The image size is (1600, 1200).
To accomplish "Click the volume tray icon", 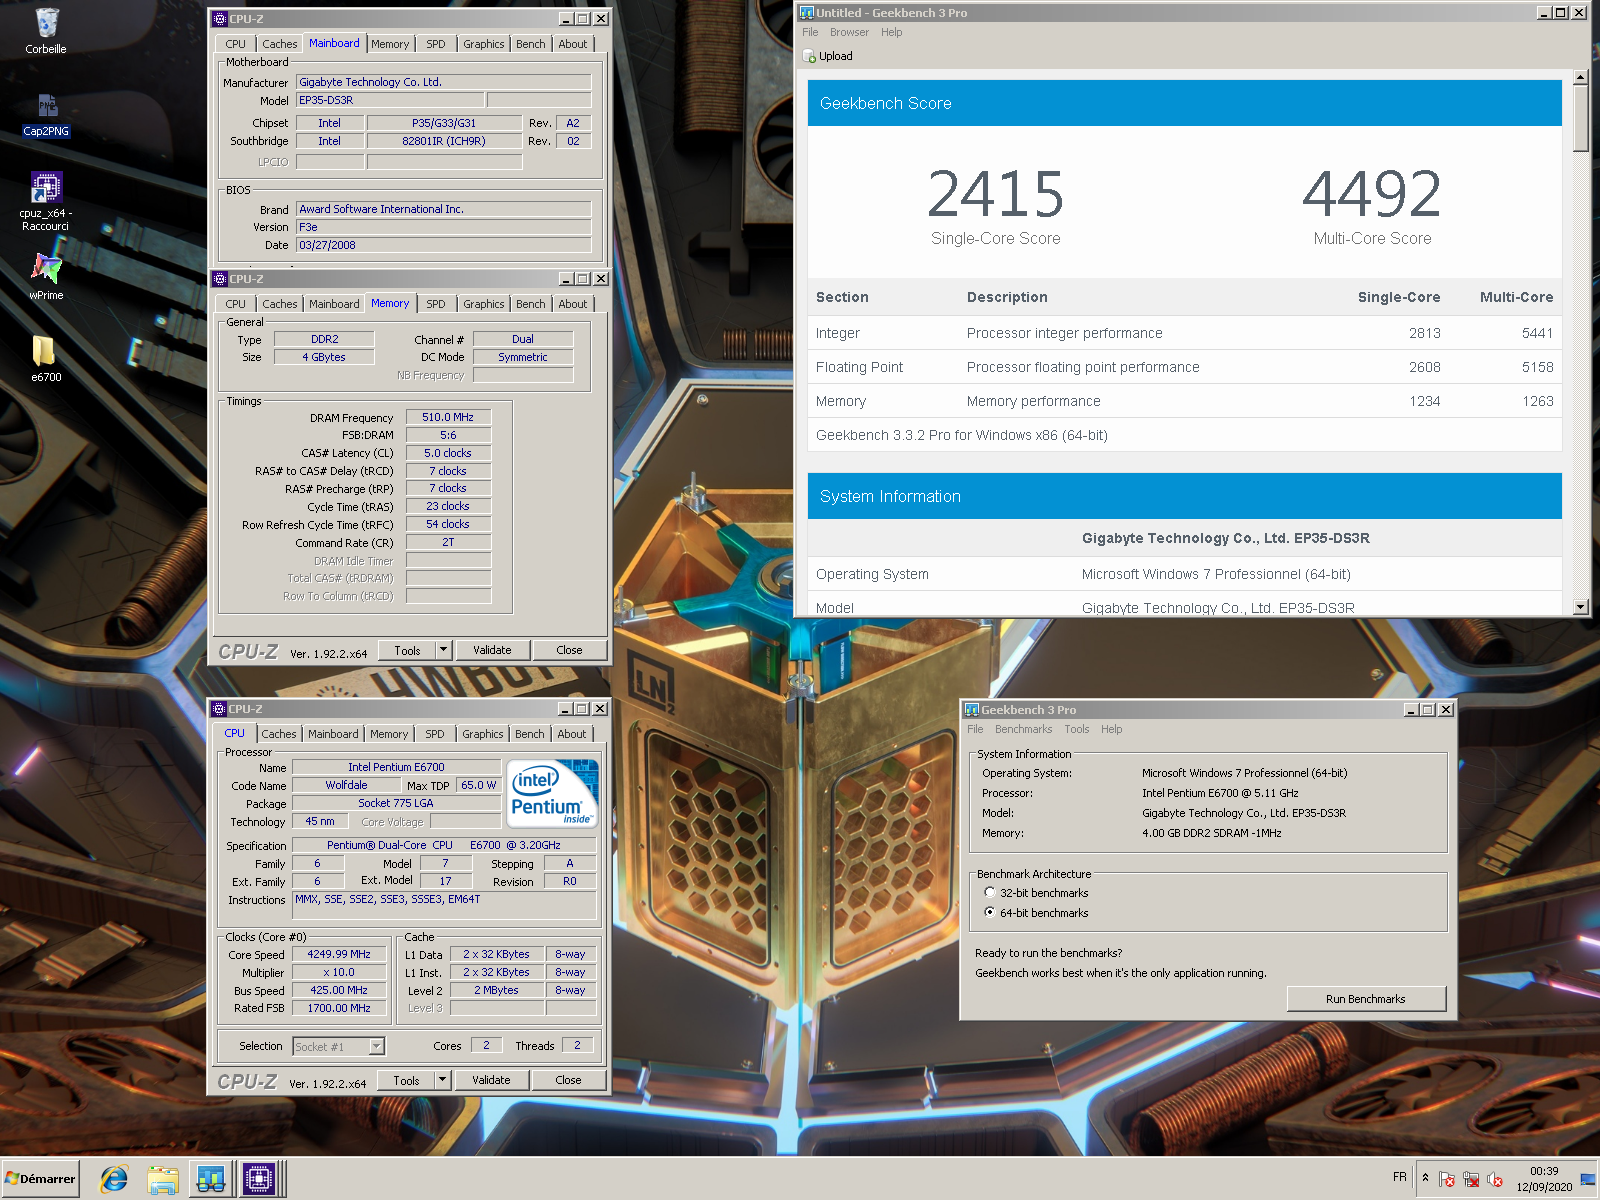I will coord(1495,1179).
